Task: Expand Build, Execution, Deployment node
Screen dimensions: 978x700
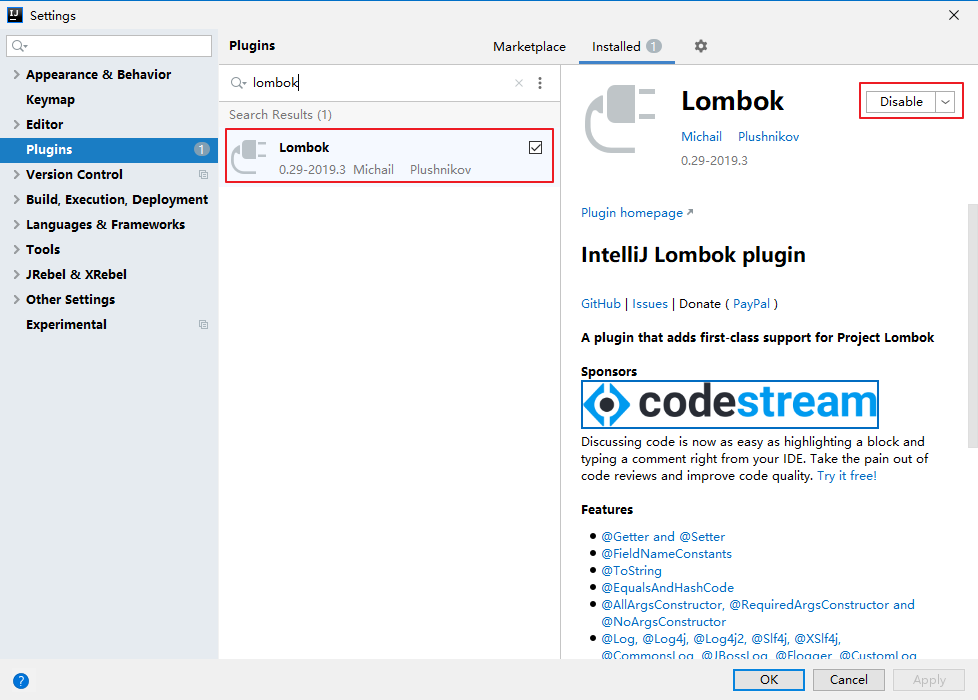Action: point(16,200)
